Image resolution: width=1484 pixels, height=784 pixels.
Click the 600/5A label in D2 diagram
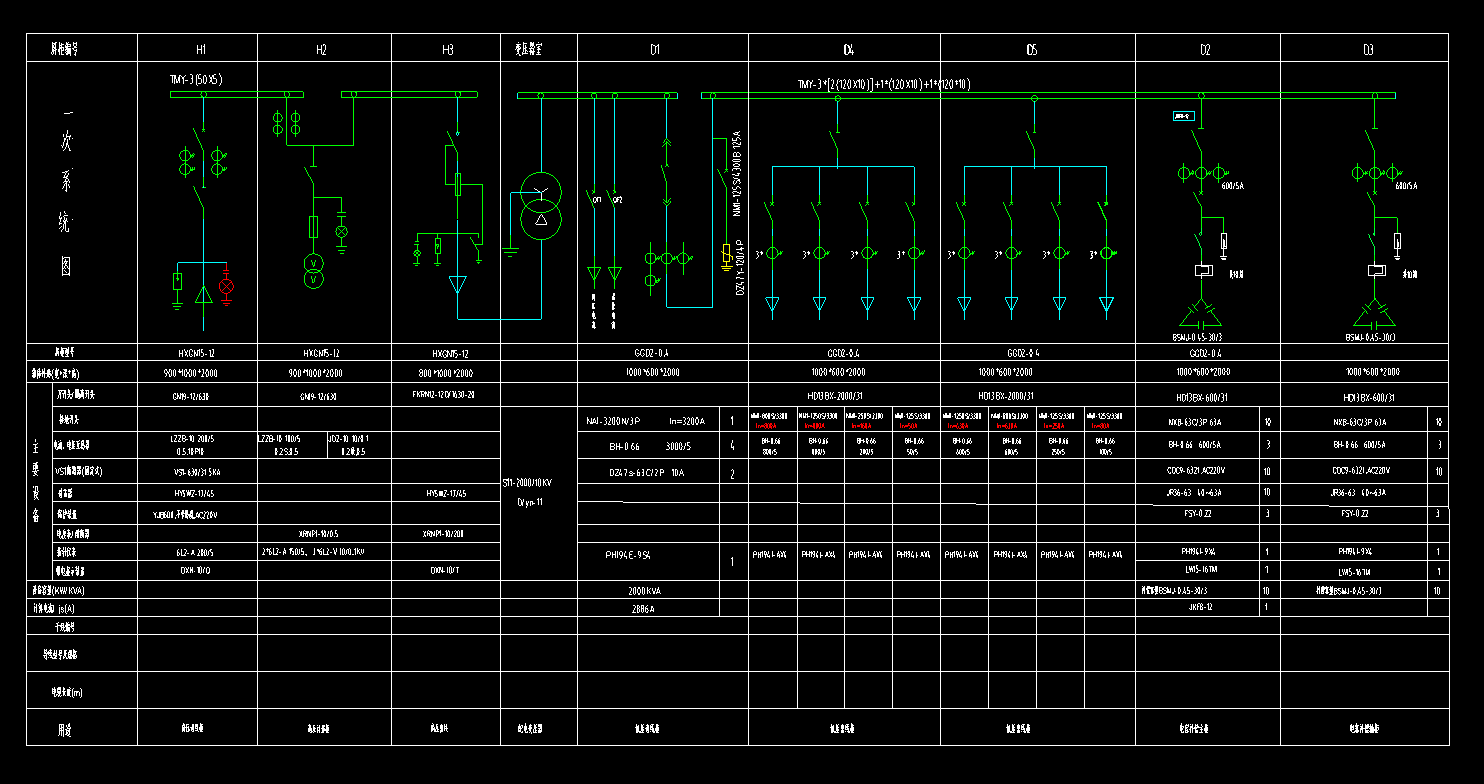pyautogui.click(x=1233, y=186)
